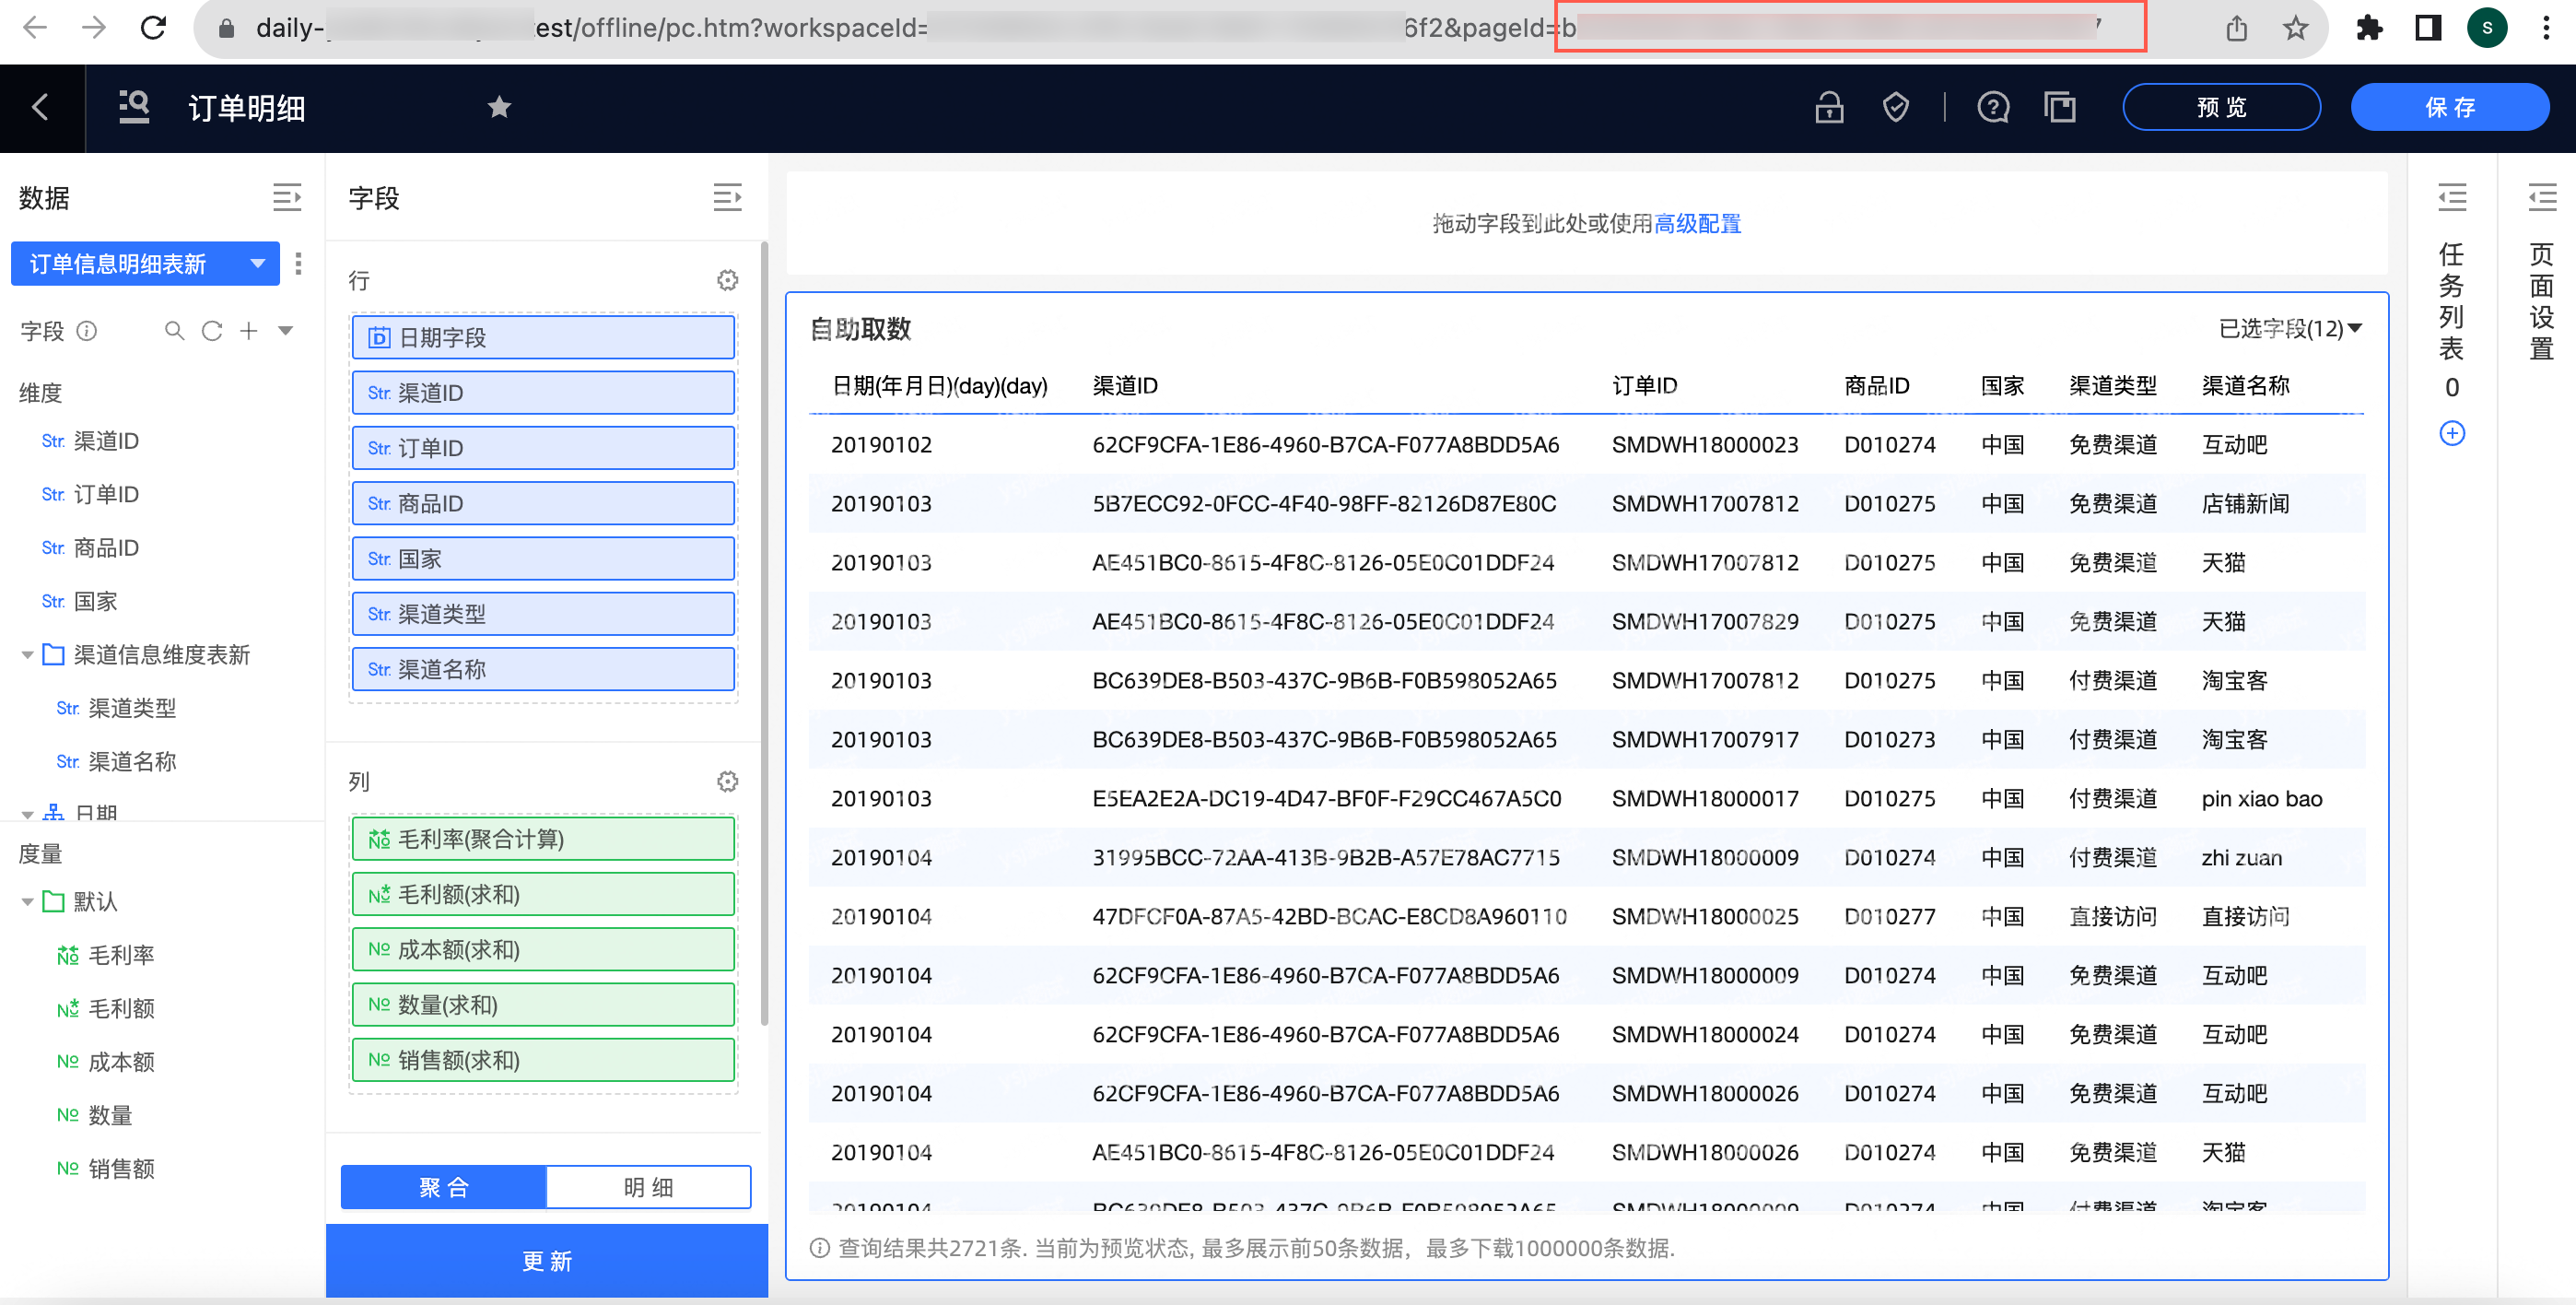2576x1305 pixels.
Task: Select 国家 in dimension list
Action: (95, 601)
